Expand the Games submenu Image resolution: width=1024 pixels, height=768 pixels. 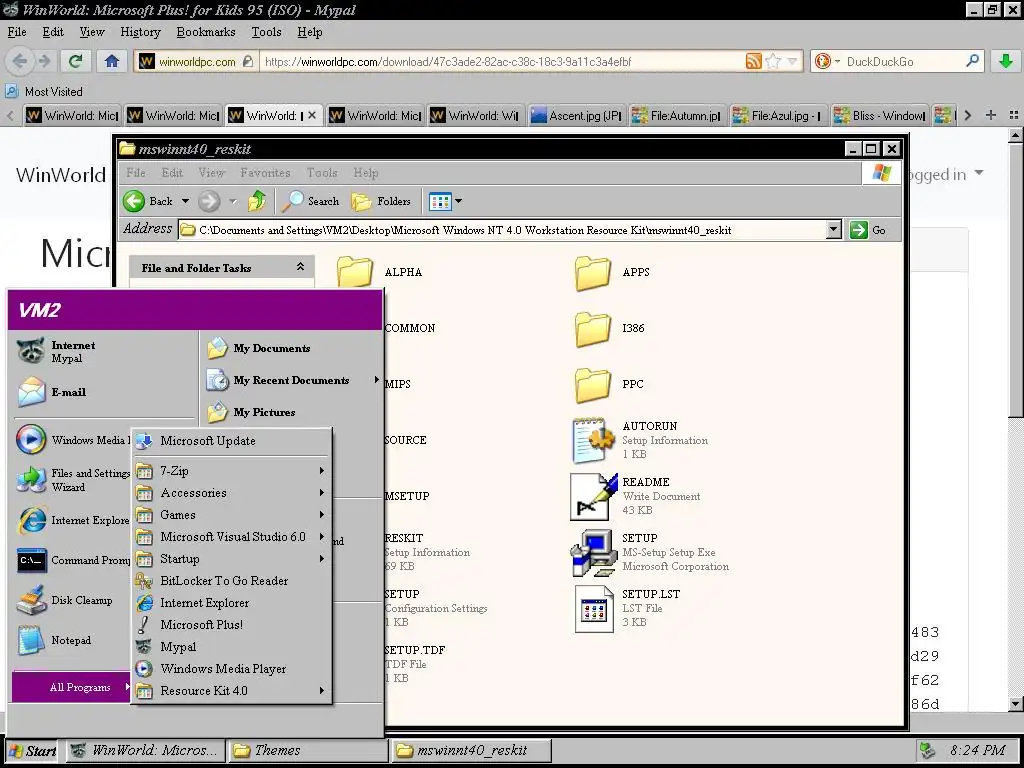(x=231, y=515)
